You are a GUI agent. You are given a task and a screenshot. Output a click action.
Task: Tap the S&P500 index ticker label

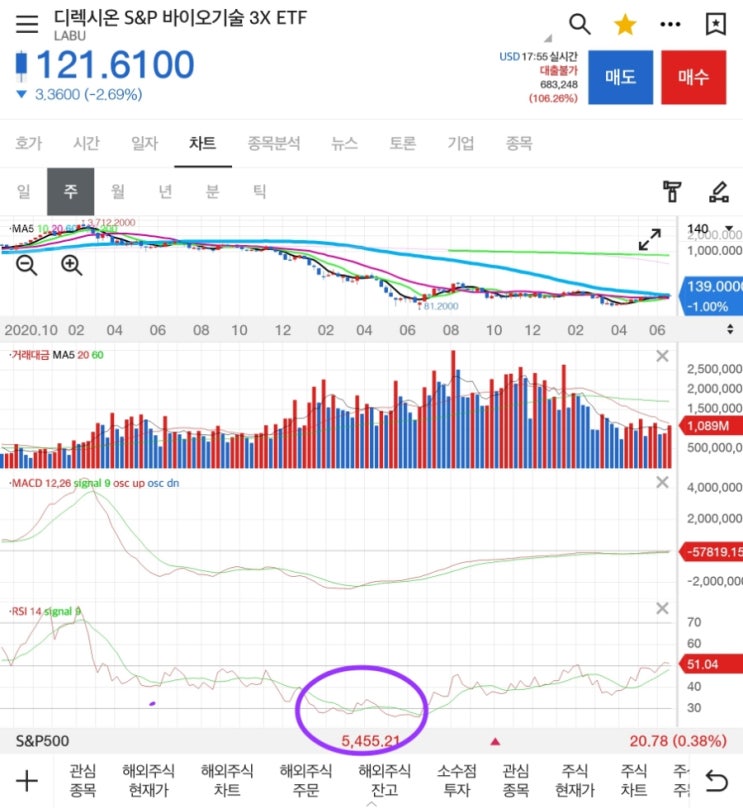[x=42, y=741]
